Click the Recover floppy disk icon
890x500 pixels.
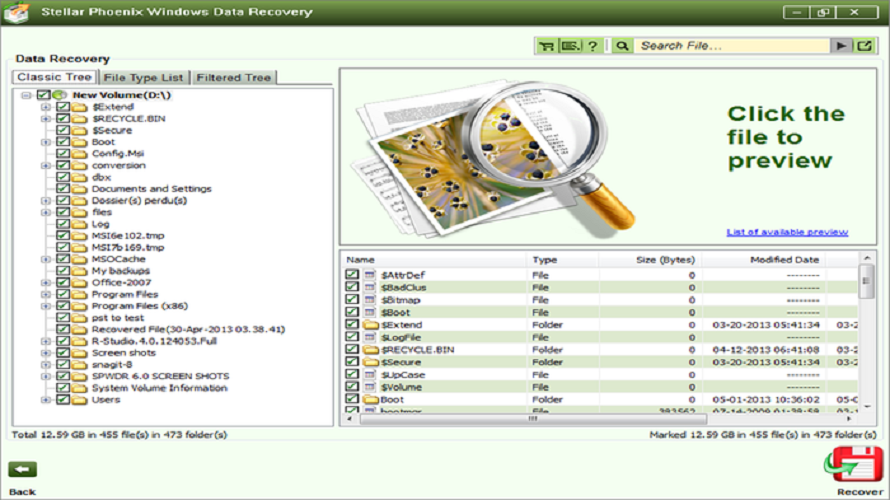click(x=854, y=464)
